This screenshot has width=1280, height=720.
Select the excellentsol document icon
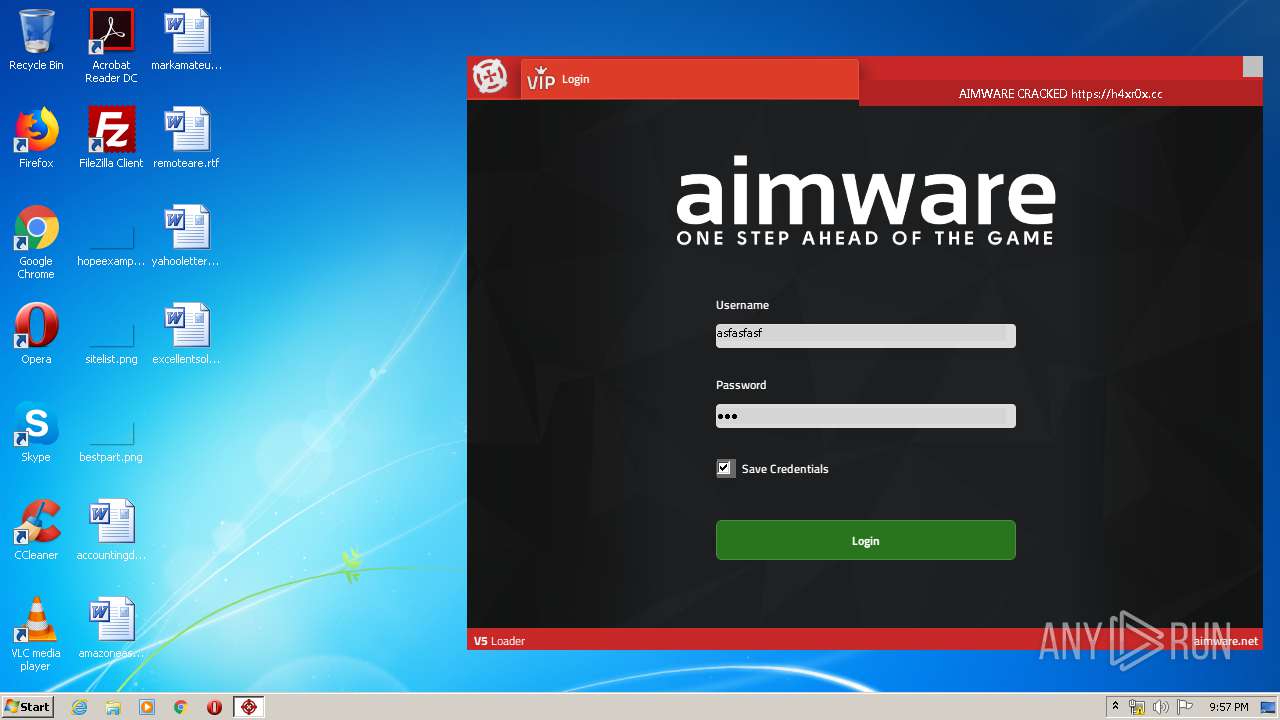pyautogui.click(x=186, y=334)
